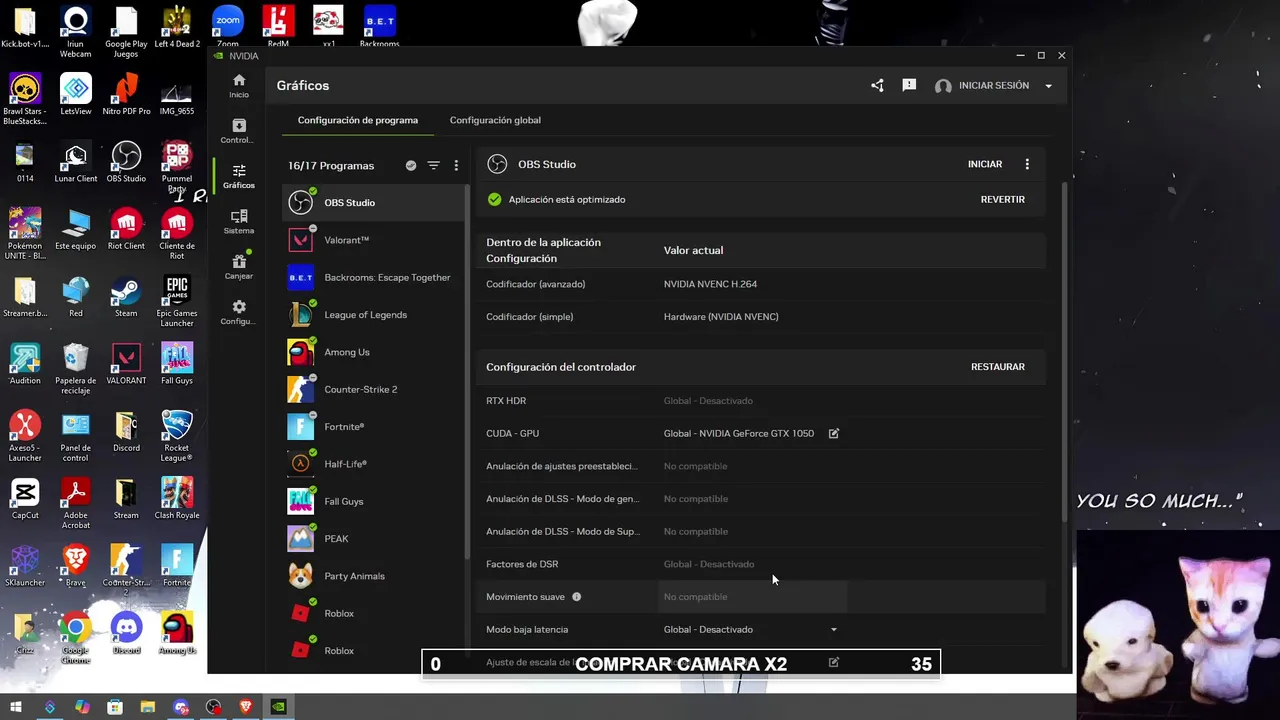Open three-dot menu beside 16/17 Programas
This screenshot has height=720, width=1280.
pos(456,166)
